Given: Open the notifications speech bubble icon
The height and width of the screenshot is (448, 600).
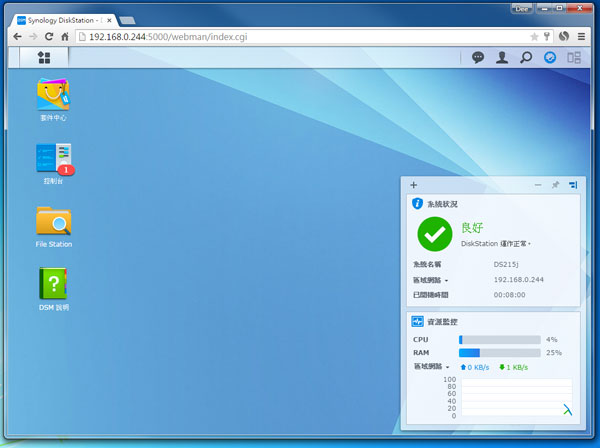Looking at the screenshot, I should point(478,58).
